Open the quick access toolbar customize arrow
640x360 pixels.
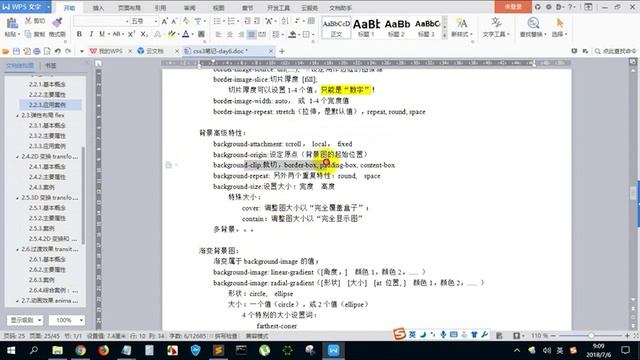(81, 51)
